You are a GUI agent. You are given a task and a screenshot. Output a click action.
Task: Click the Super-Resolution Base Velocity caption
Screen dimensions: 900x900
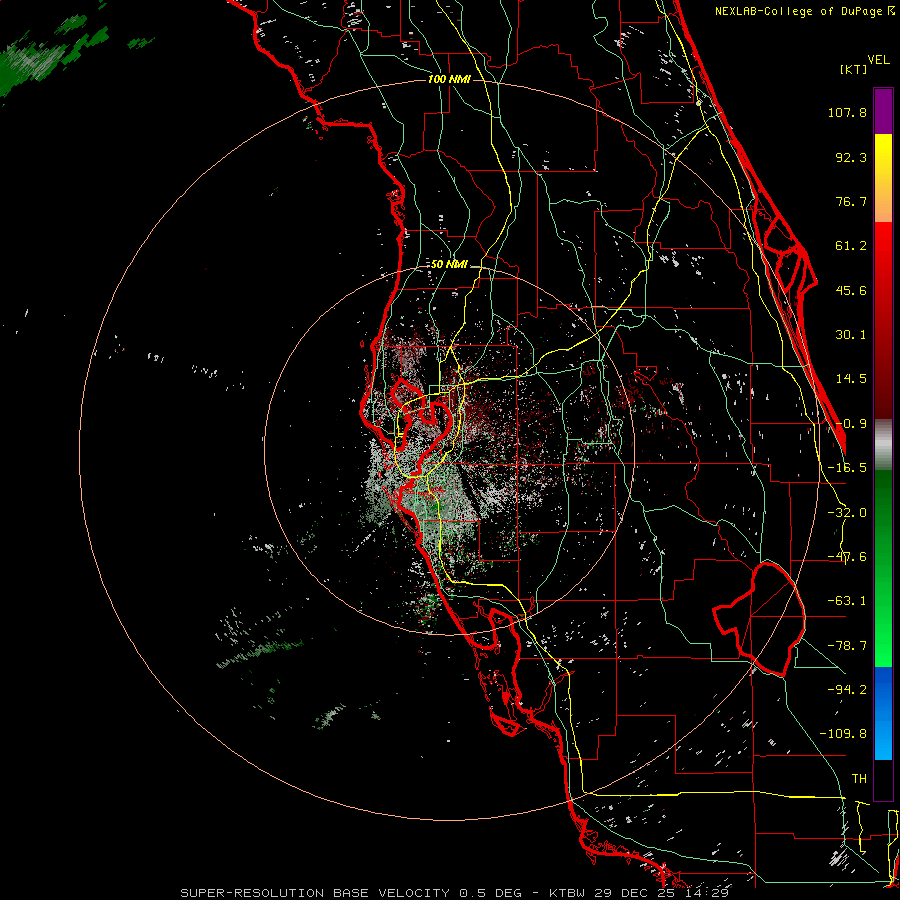pyautogui.click(x=455, y=893)
